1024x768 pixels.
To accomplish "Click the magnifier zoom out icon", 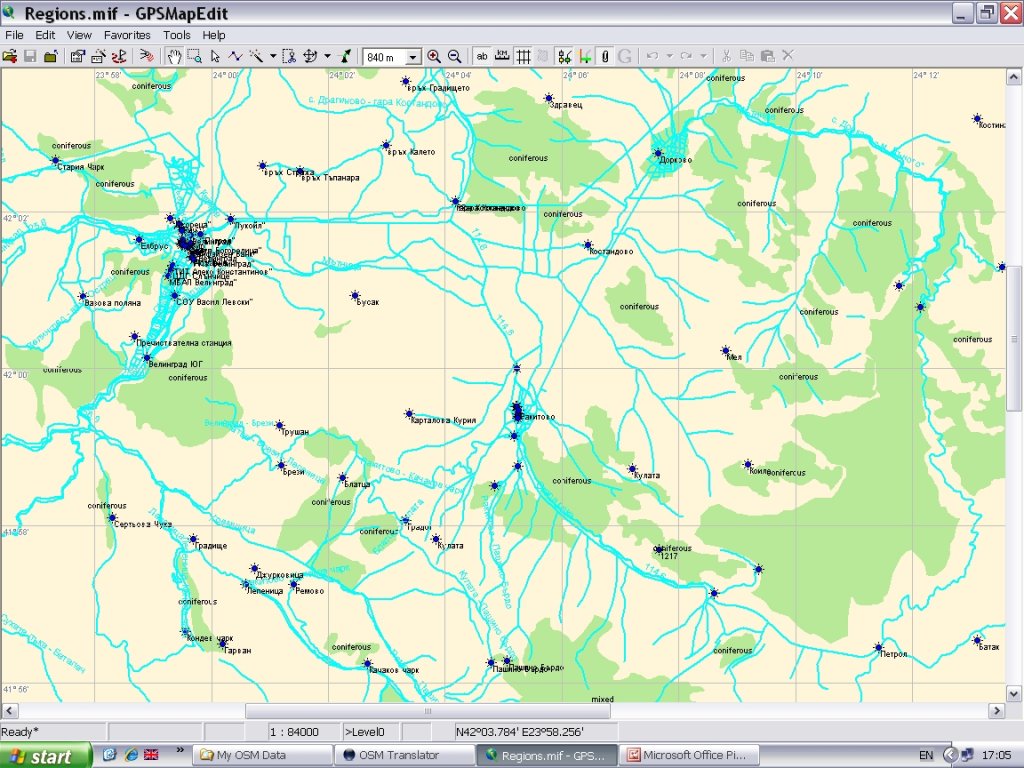I will (x=454, y=56).
